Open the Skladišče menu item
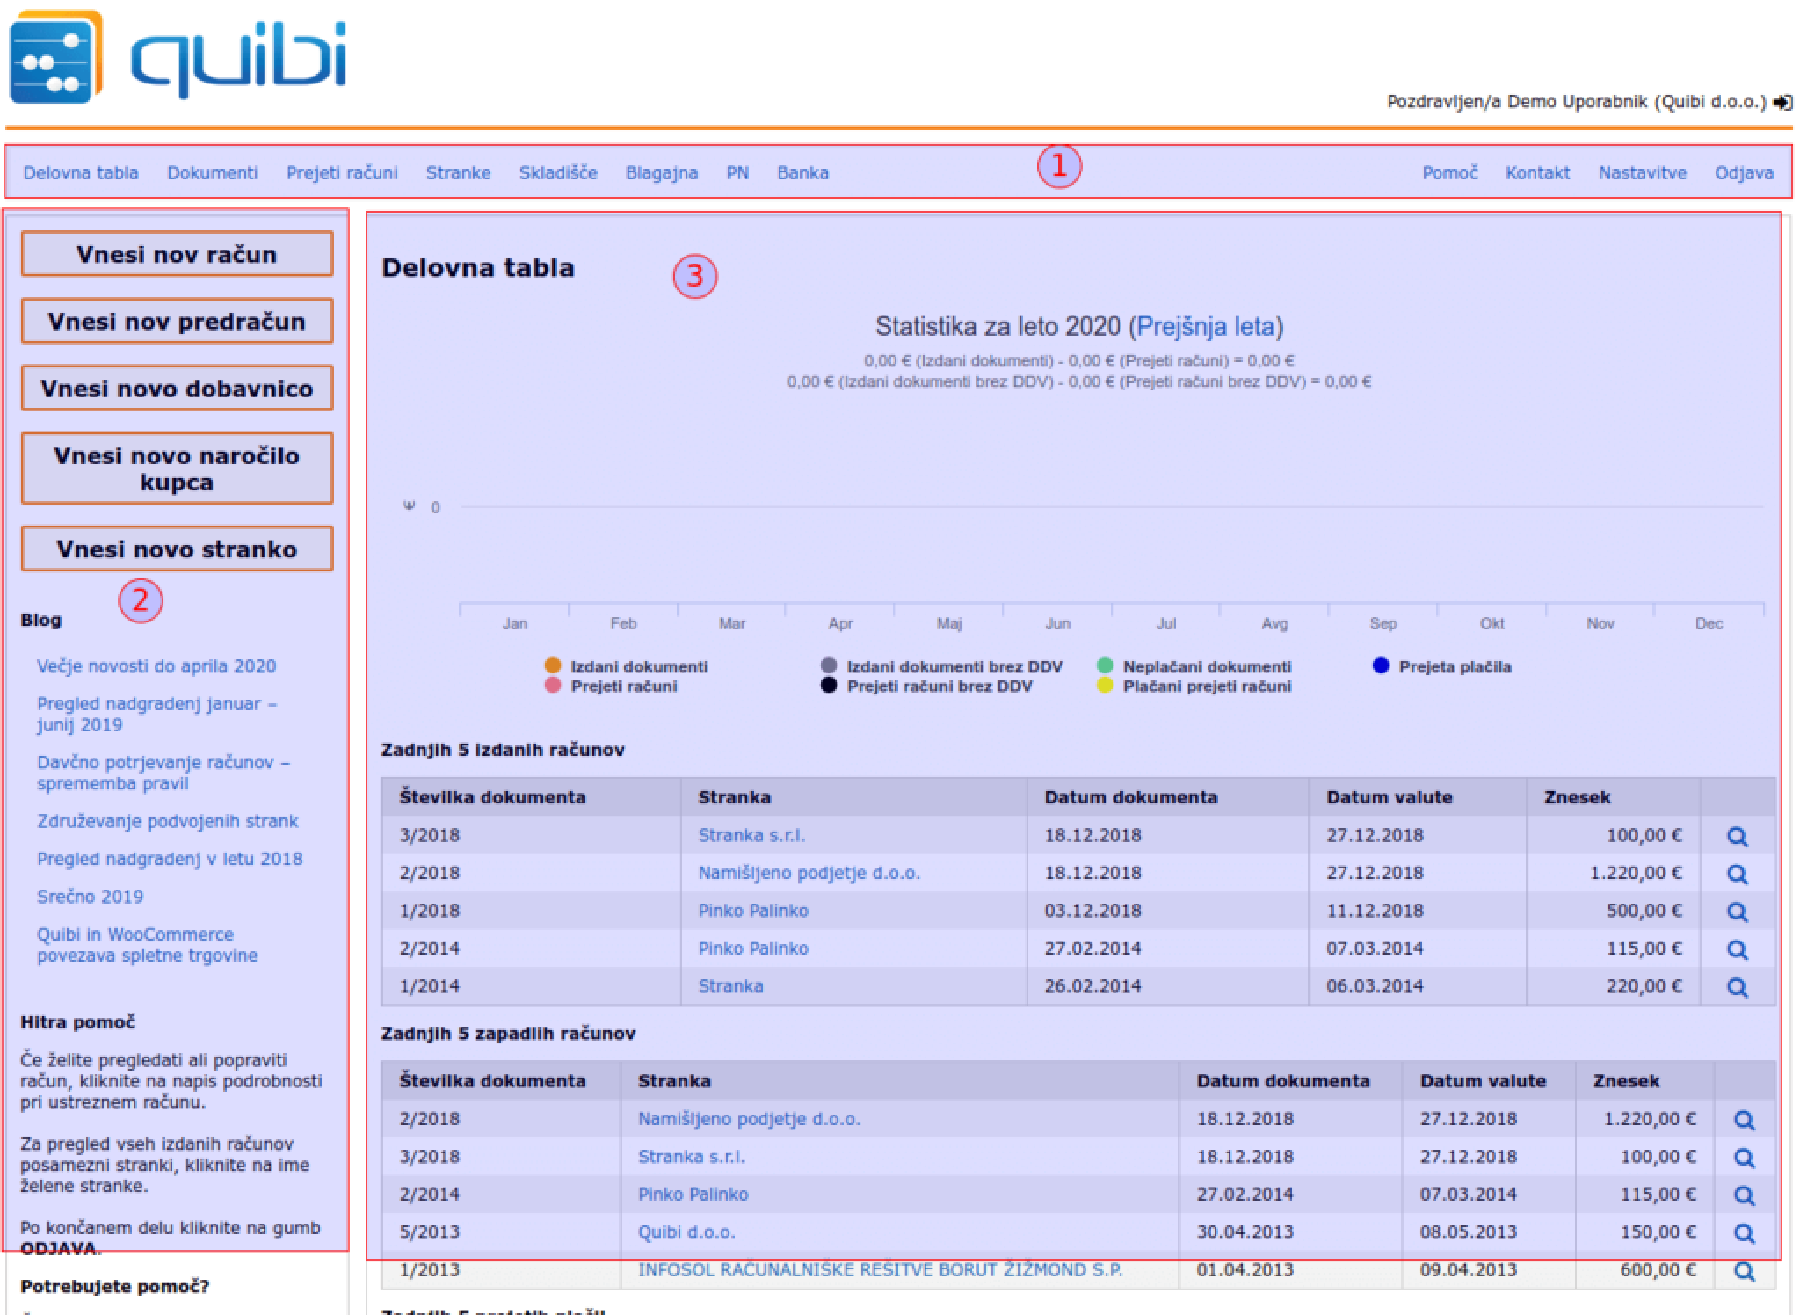The width and height of the screenshot is (1800, 1315). click(558, 173)
